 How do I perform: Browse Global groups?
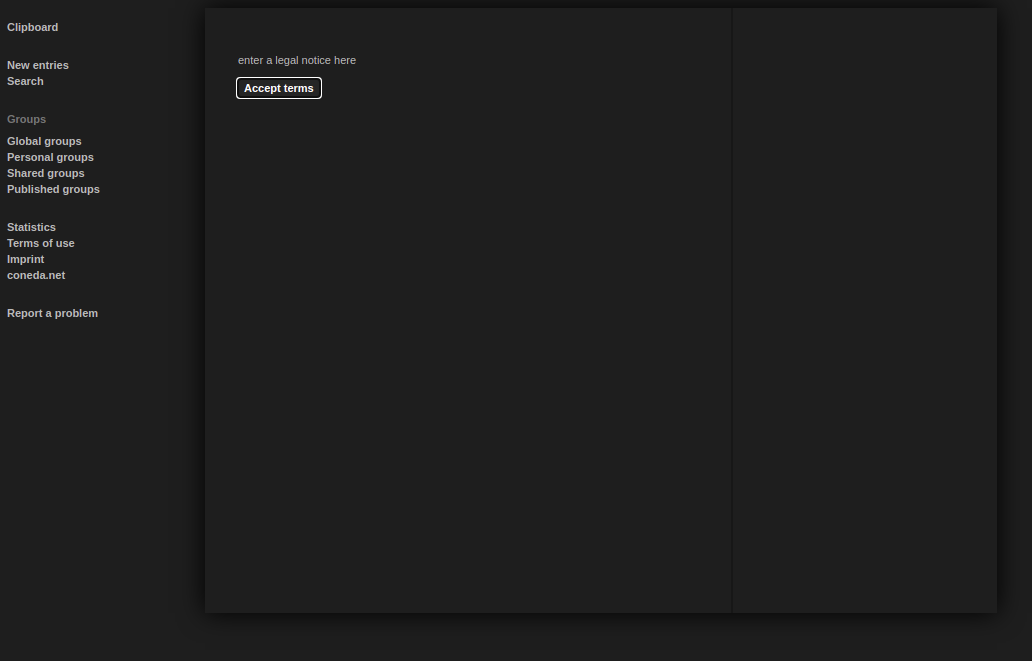[44, 141]
